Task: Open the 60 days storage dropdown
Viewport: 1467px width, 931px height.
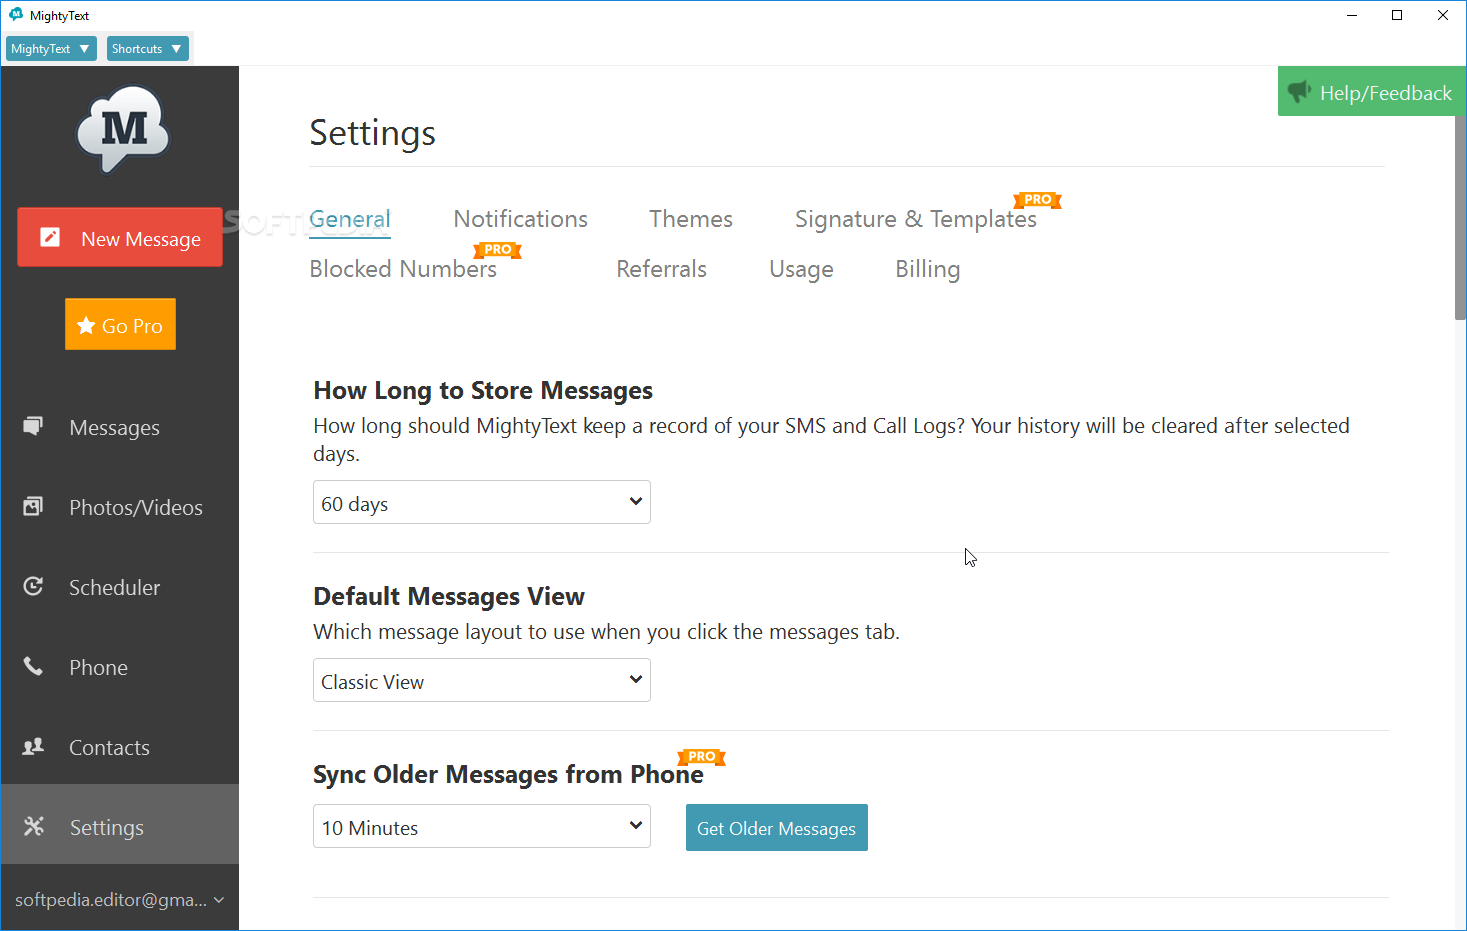Action: pyautogui.click(x=482, y=502)
